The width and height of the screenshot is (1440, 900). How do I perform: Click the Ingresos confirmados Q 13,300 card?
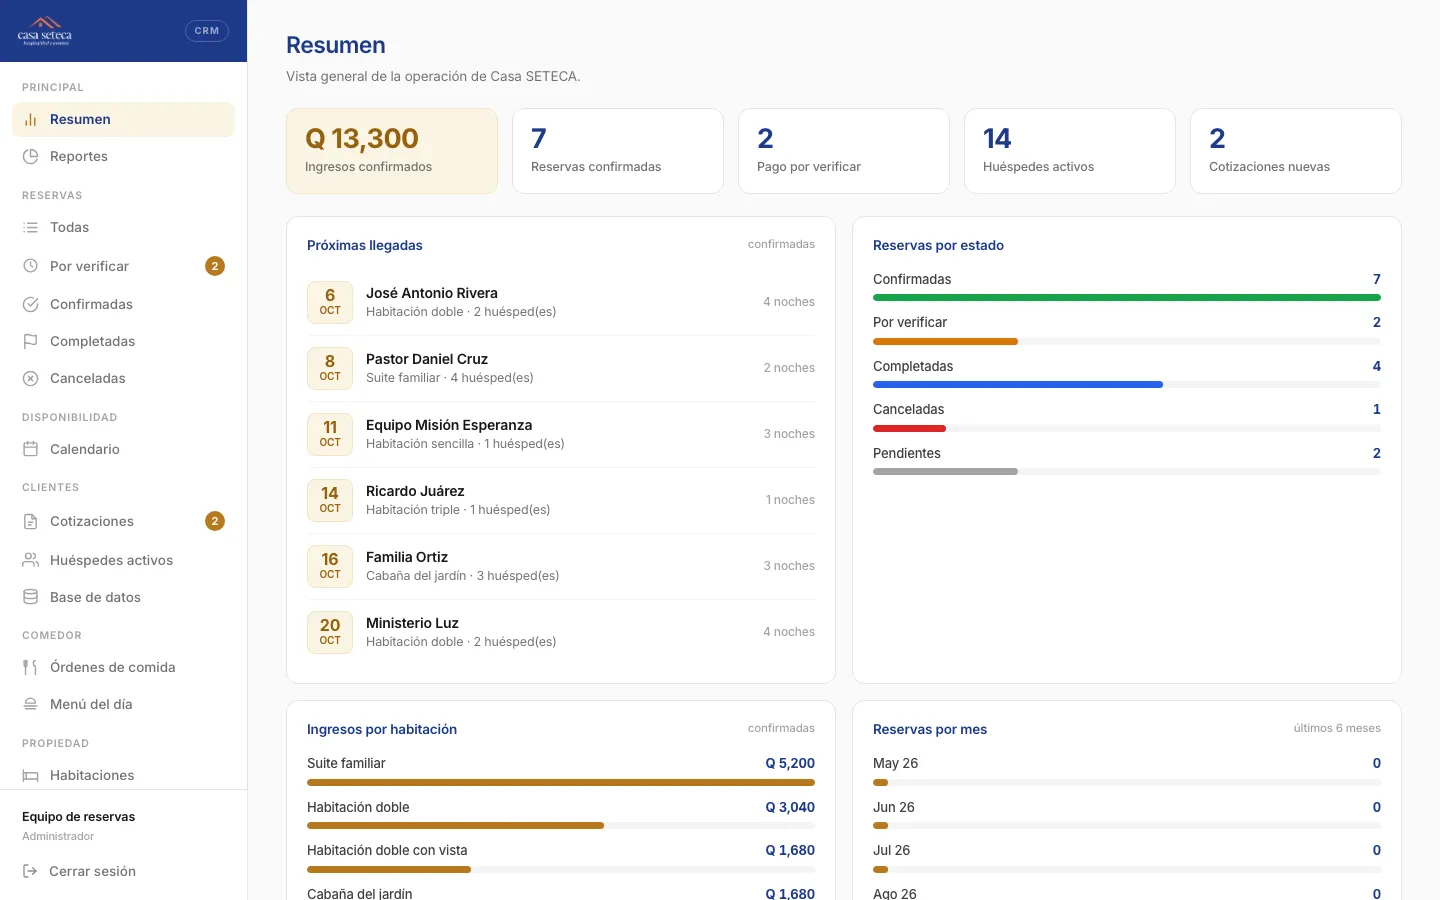pyautogui.click(x=392, y=151)
